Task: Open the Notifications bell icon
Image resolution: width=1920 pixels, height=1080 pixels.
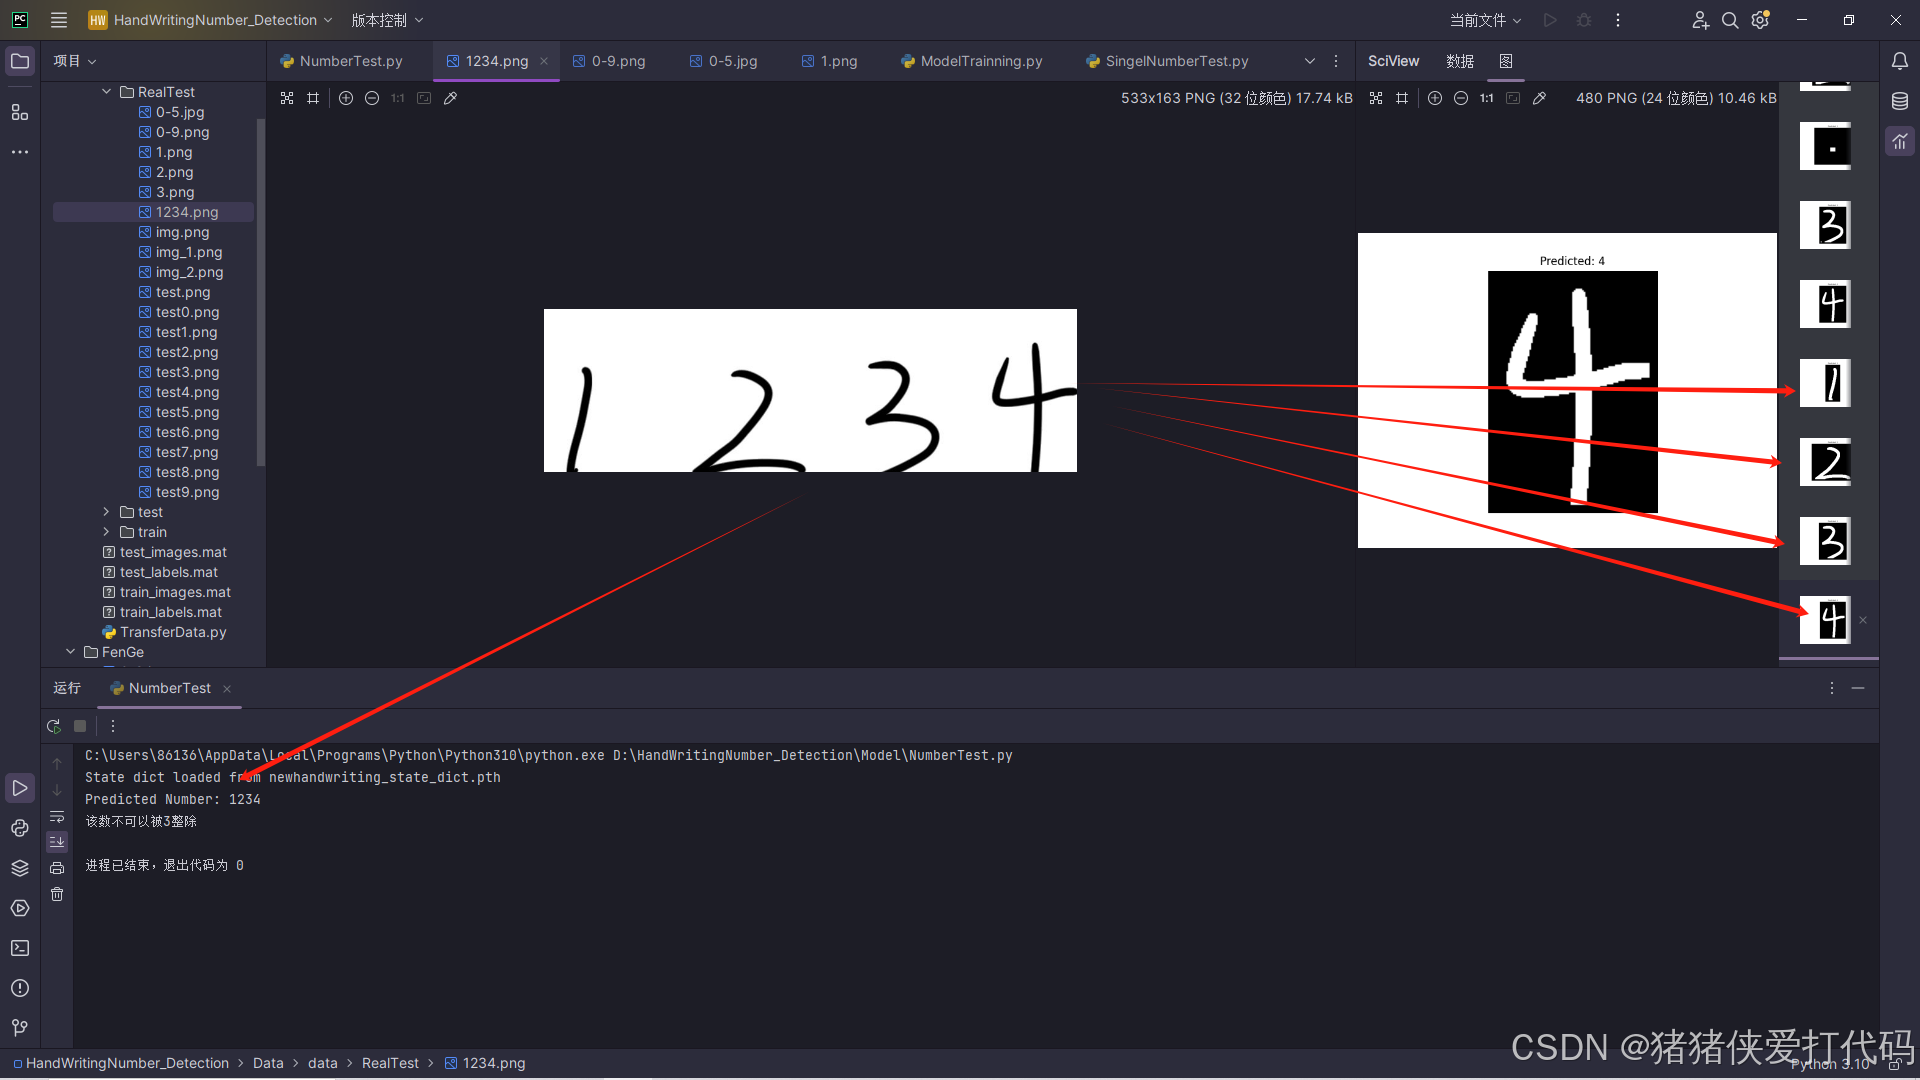Action: click(1900, 61)
